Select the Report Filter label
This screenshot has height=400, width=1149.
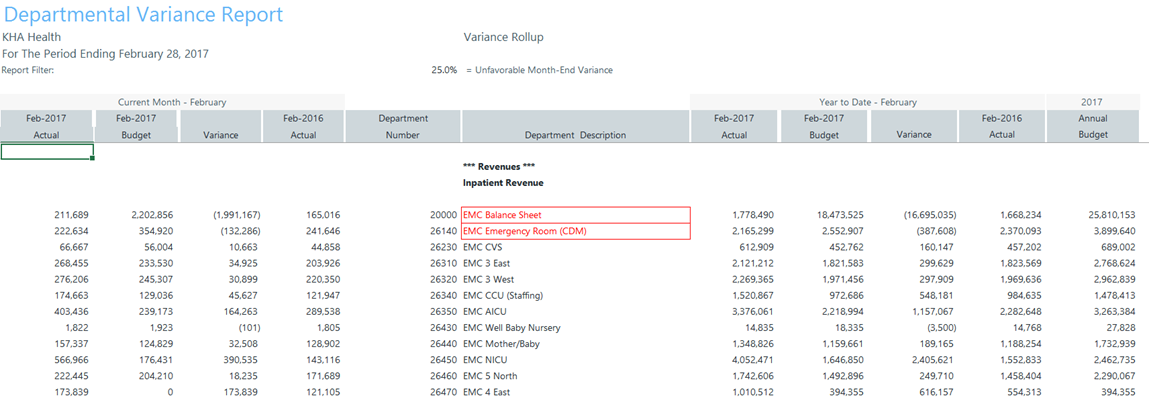click(27, 70)
